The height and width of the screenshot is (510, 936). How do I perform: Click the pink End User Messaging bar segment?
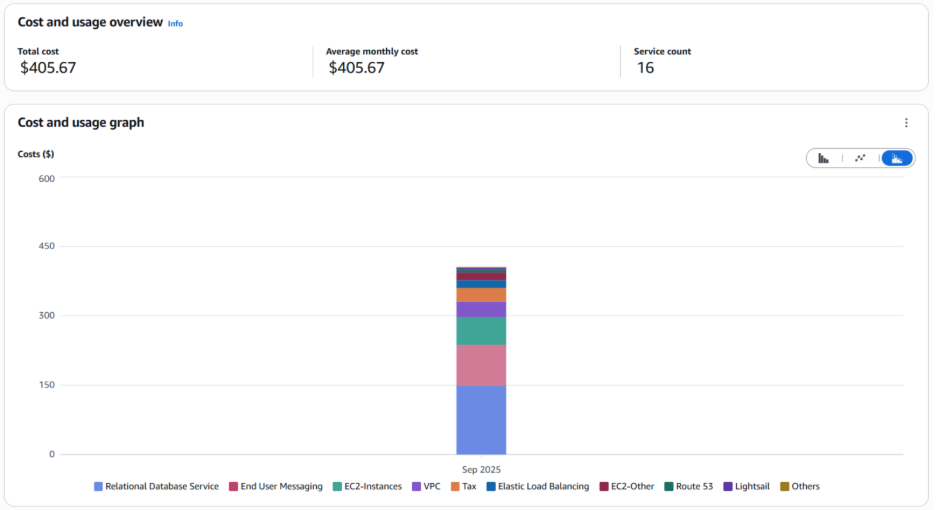(x=481, y=365)
